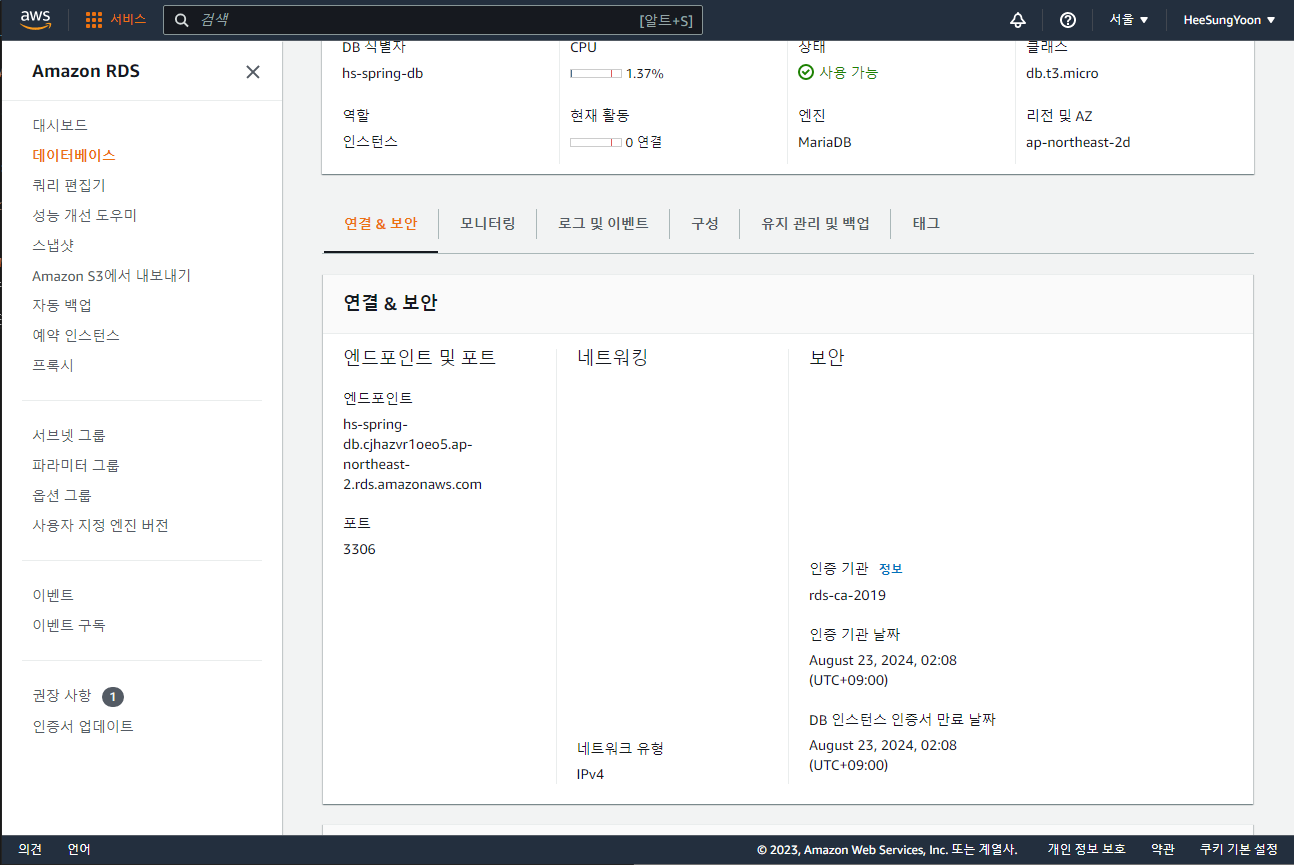Open 파라미터 그룹 in the sidebar
1294x865 pixels.
coord(76,465)
